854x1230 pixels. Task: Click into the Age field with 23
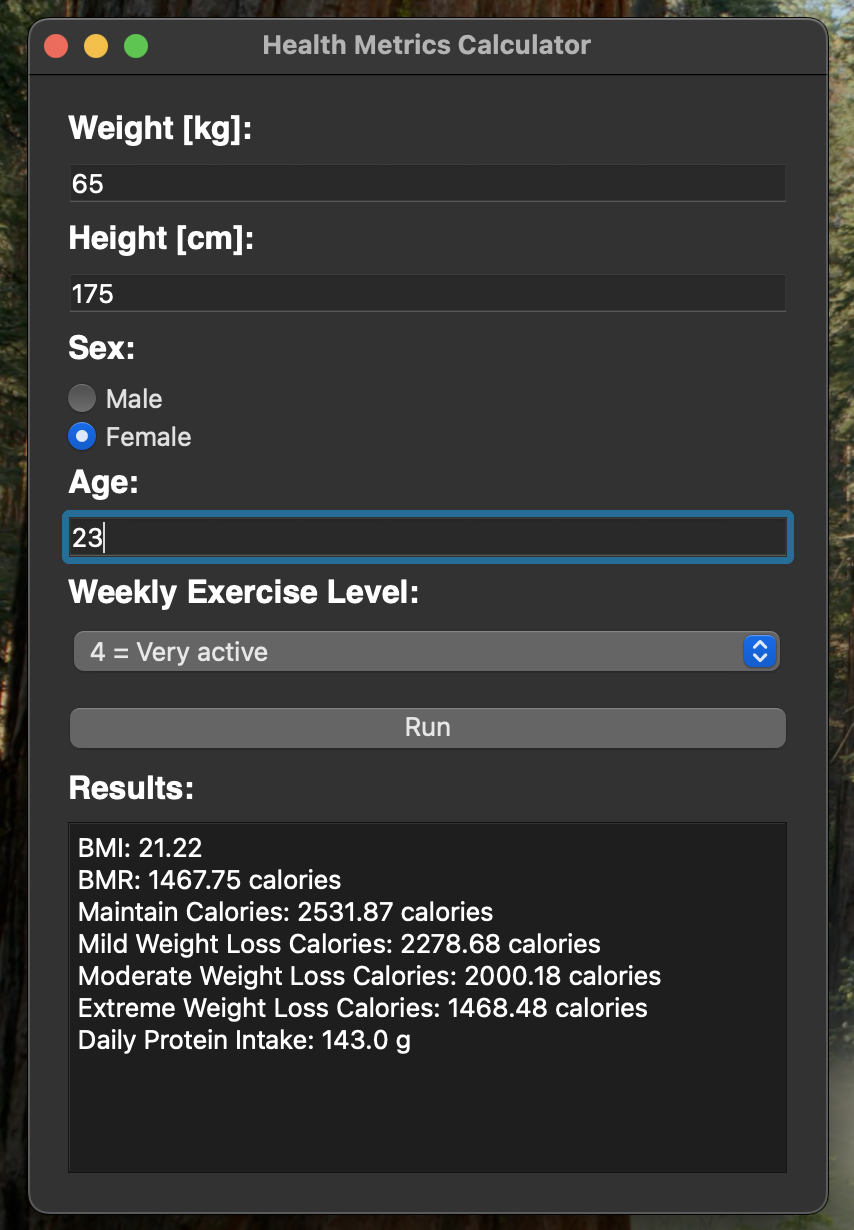427,537
